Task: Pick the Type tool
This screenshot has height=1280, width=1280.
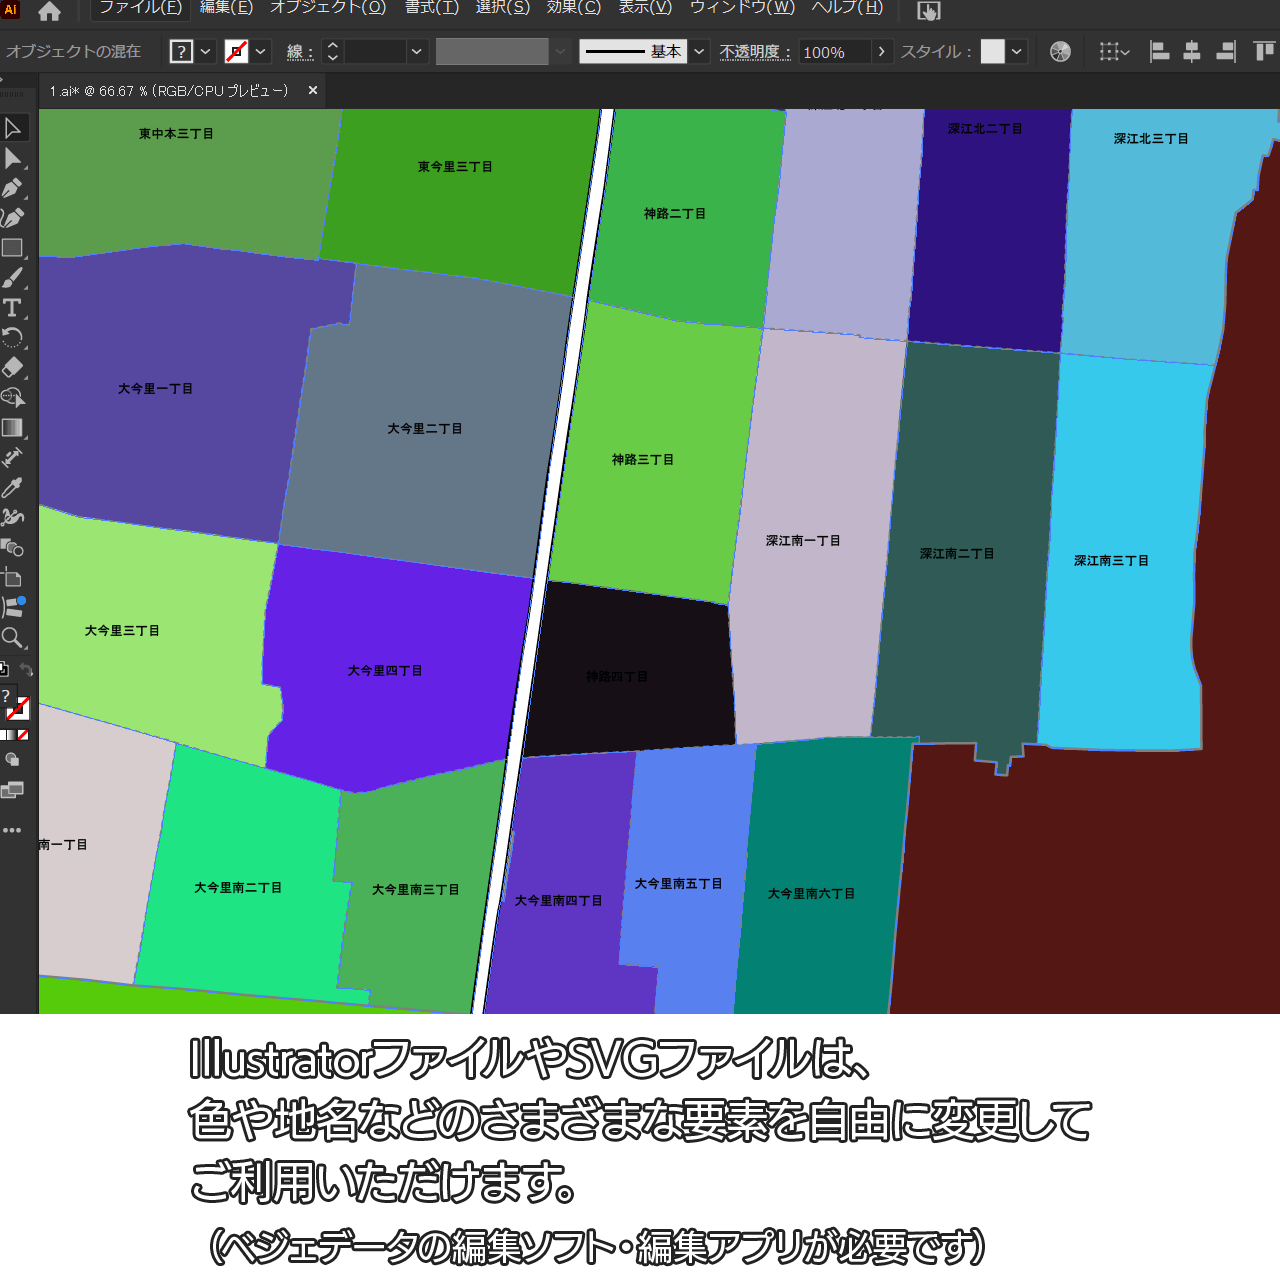Action: click(13, 308)
